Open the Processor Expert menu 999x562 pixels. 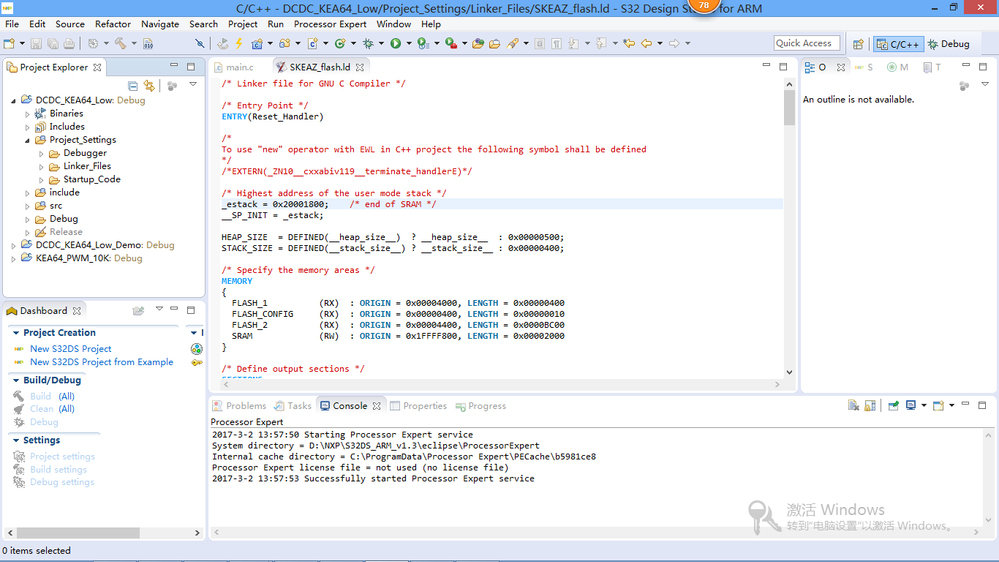[x=330, y=24]
